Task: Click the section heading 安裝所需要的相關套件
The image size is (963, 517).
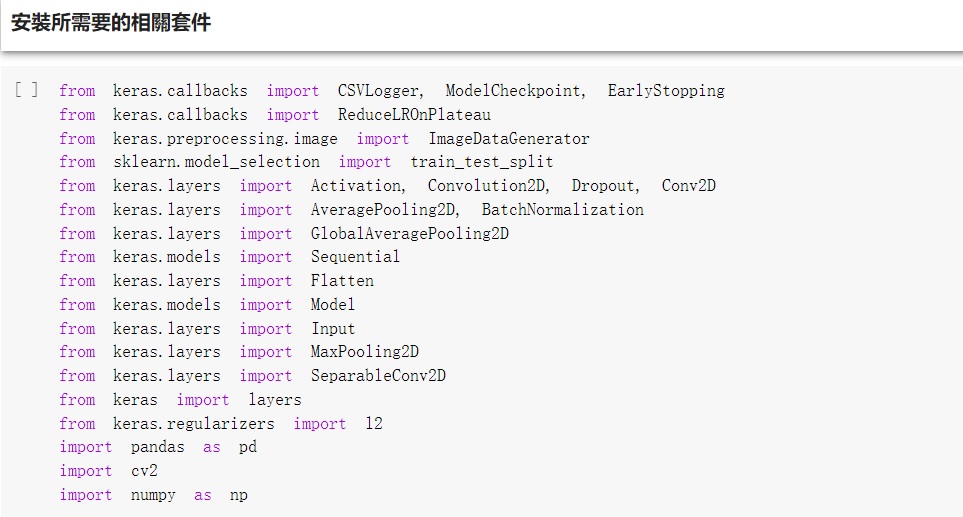Action: [111, 23]
